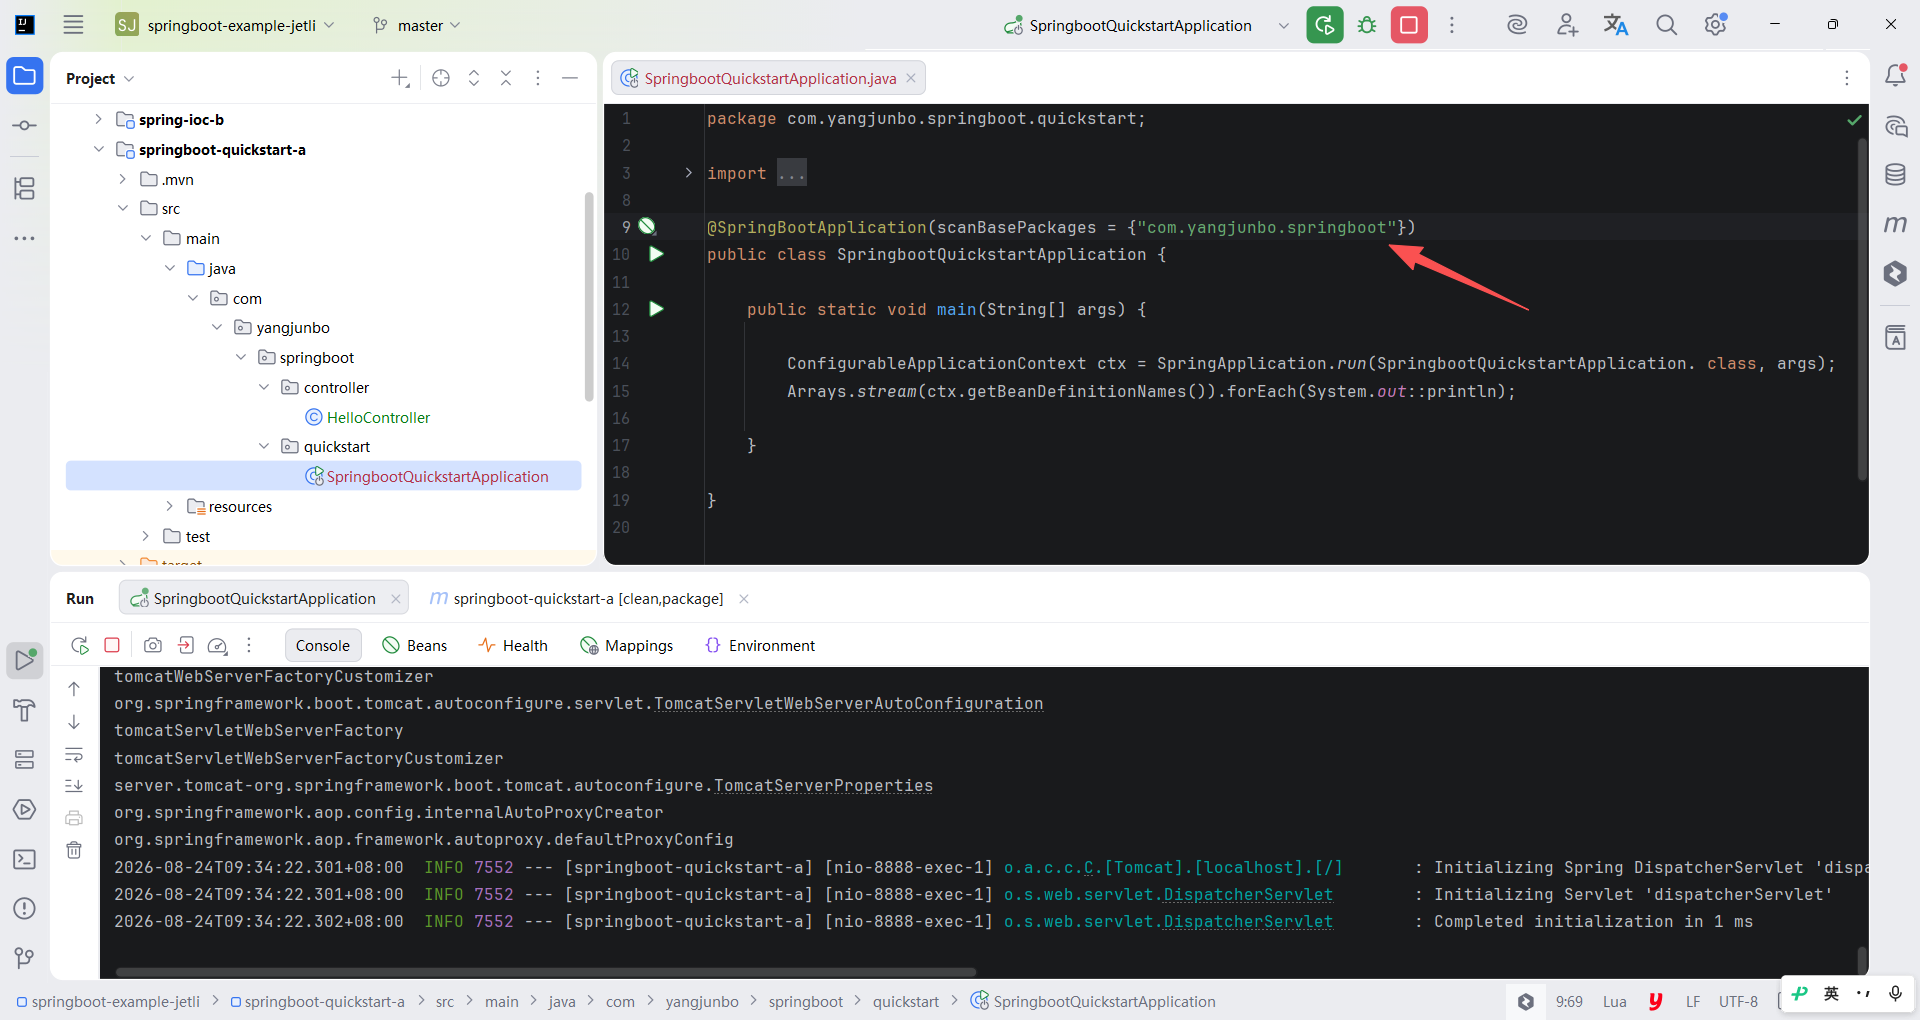This screenshot has width=1920, height=1020.
Task: Switch to the Beans tab
Action: [x=415, y=646]
